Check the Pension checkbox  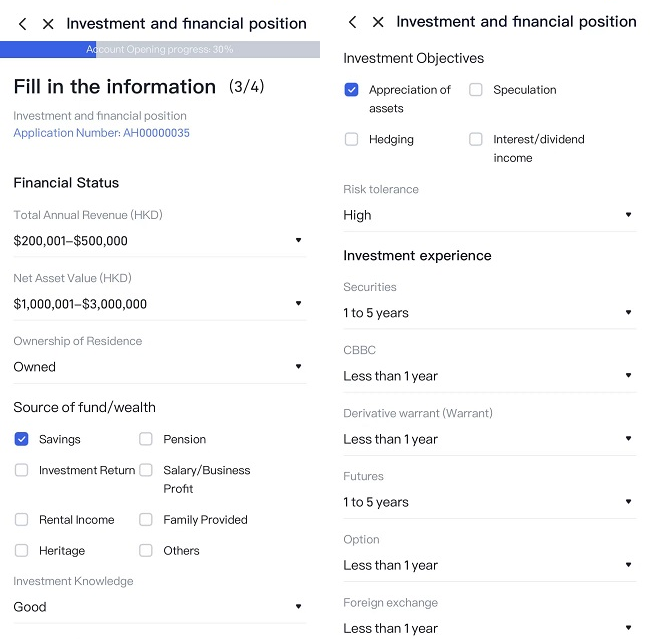146,439
